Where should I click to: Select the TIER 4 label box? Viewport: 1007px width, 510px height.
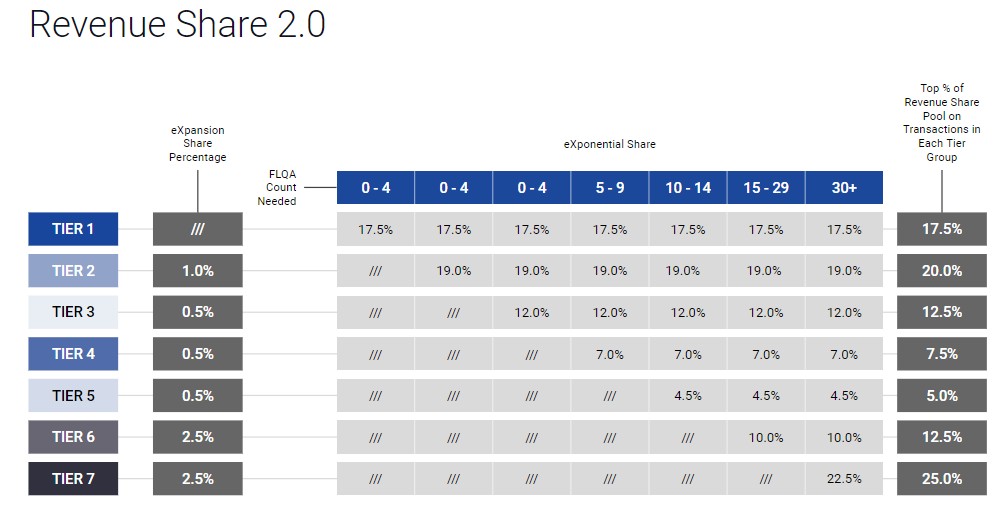pos(73,354)
